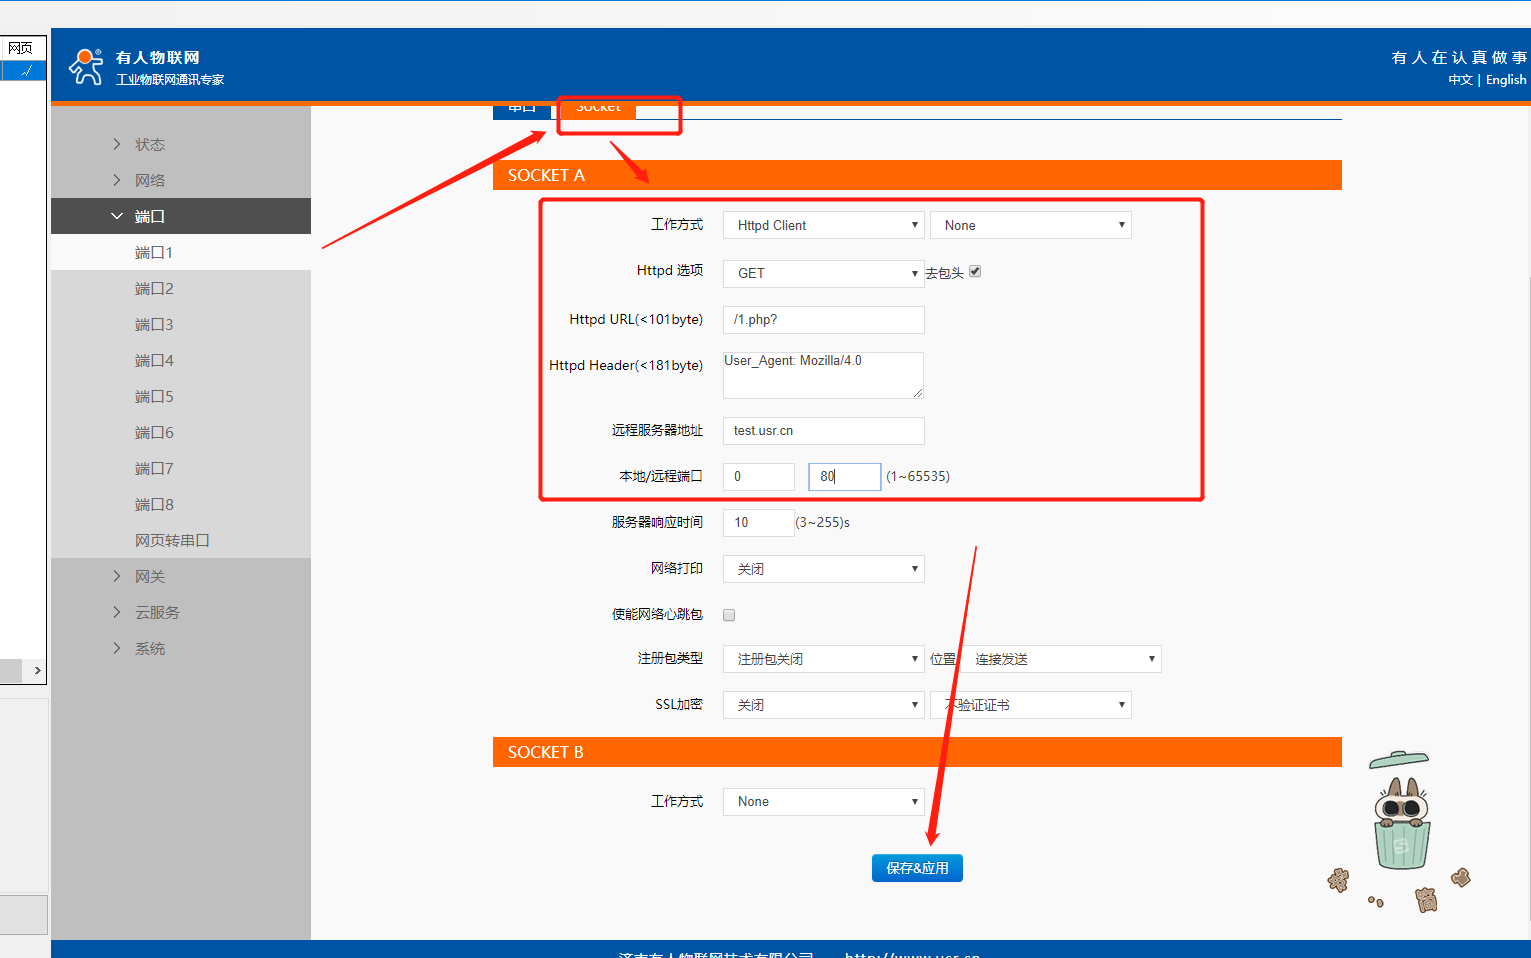This screenshot has width=1531, height=958.
Task: Click the 服务器响应时间 field
Action: coord(759,522)
